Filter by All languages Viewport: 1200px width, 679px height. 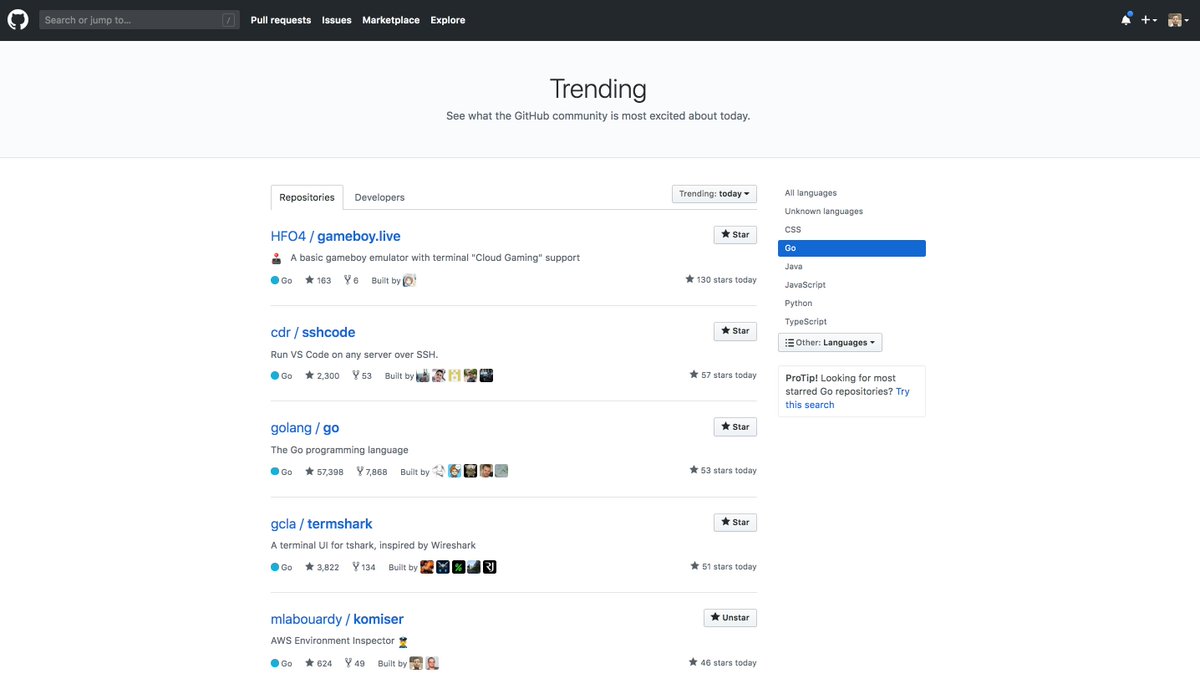click(x=811, y=193)
